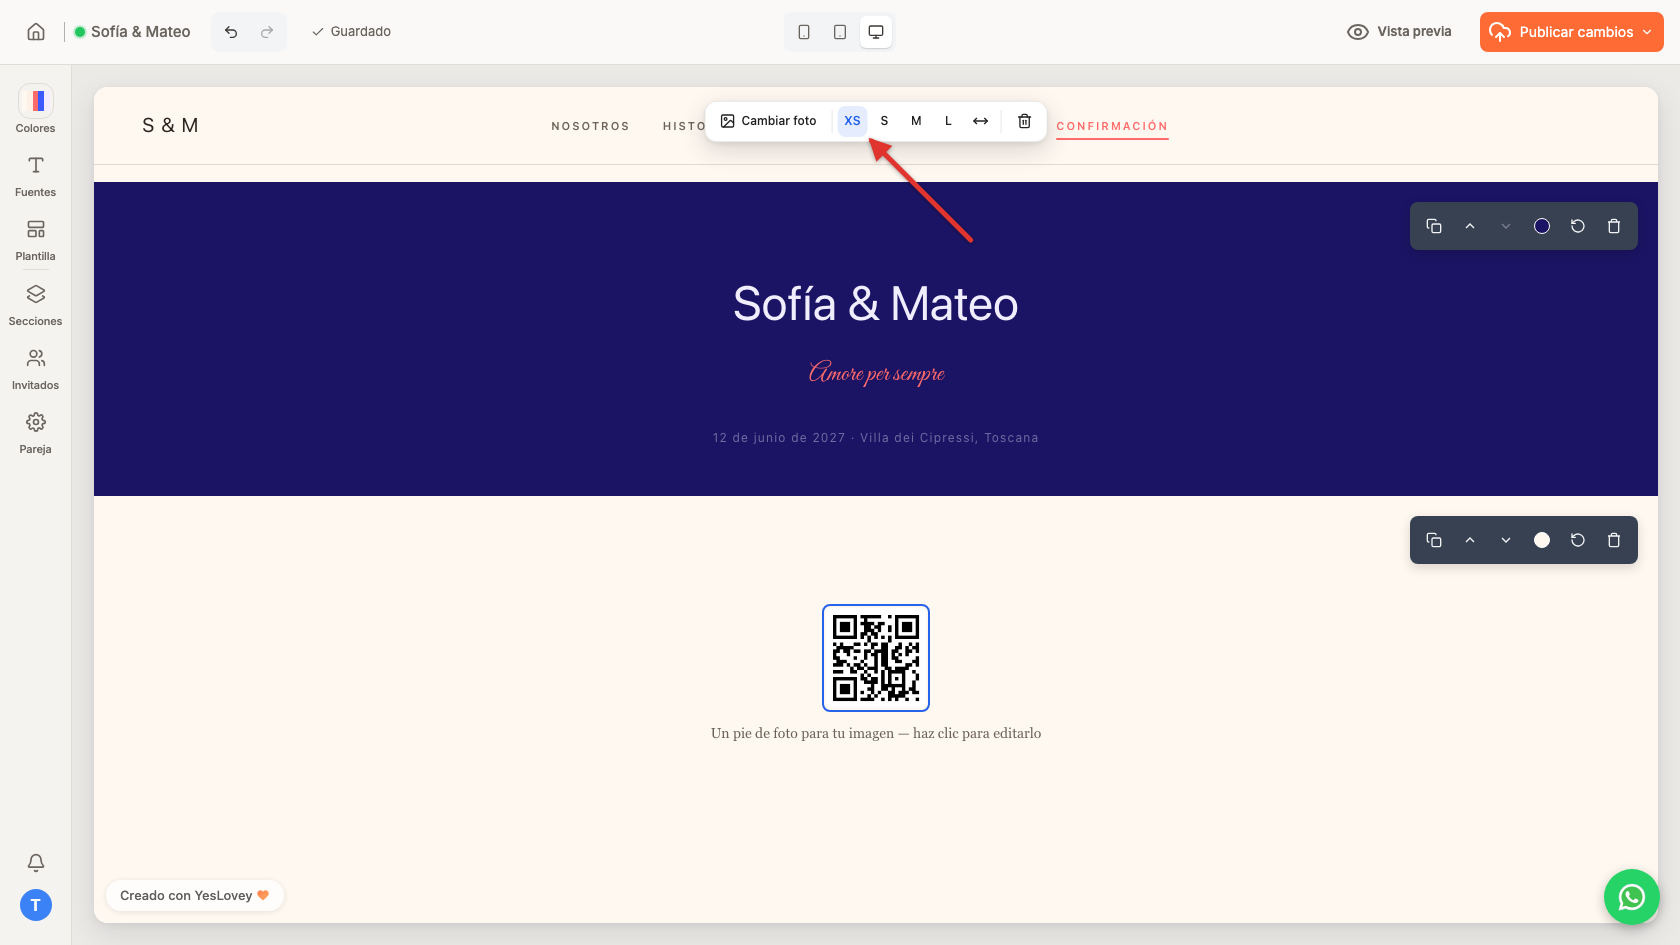Switch to mobile device preview
The width and height of the screenshot is (1680, 945).
click(x=804, y=32)
